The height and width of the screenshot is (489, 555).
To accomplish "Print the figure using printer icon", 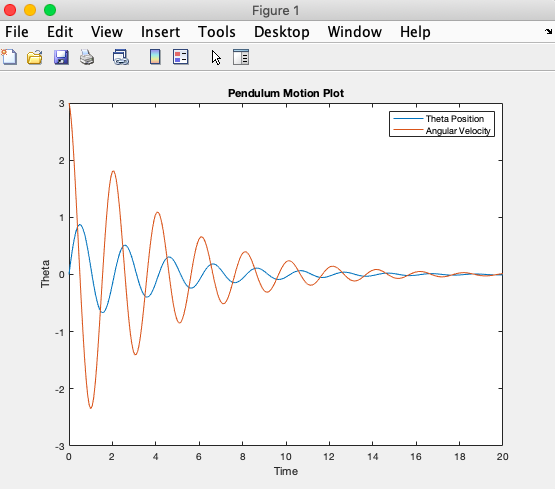I will pos(87,57).
